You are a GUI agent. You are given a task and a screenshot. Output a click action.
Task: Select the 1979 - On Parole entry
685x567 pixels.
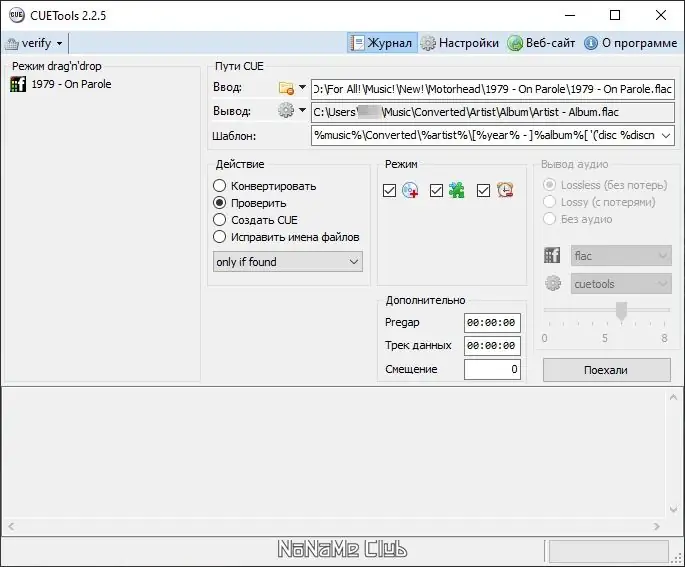click(71, 84)
